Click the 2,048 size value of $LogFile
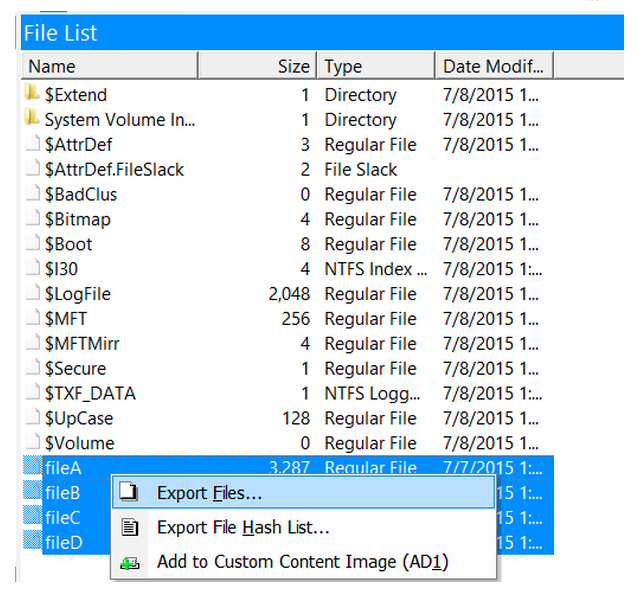Image resolution: width=641 pixels, height=594 pixels. click(289, 294)
